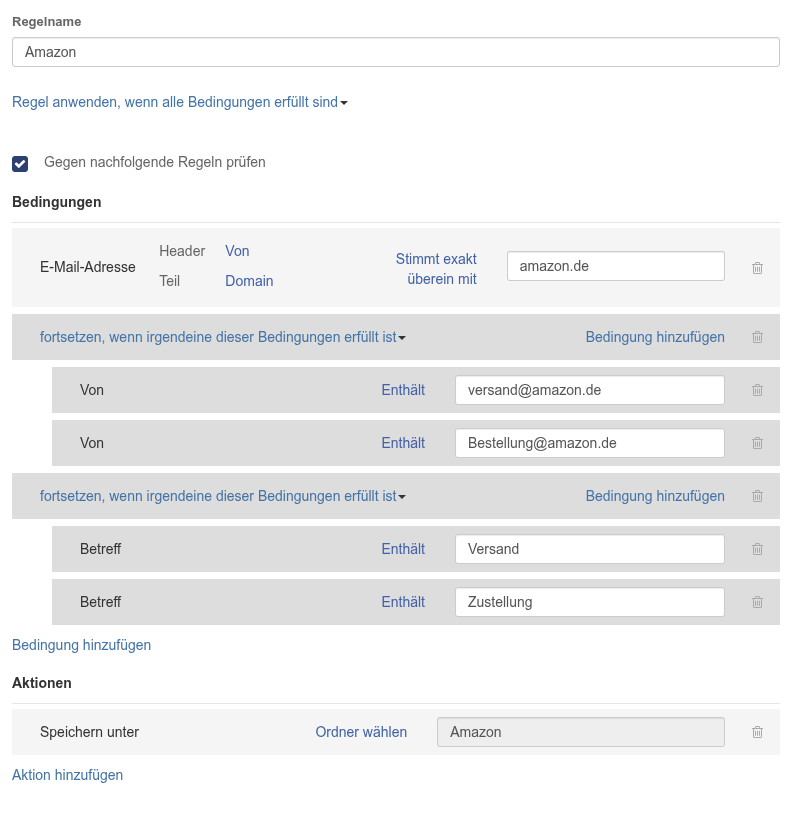
Task: Click the 'Regelname' field label
Action: [x=47, y=21]
